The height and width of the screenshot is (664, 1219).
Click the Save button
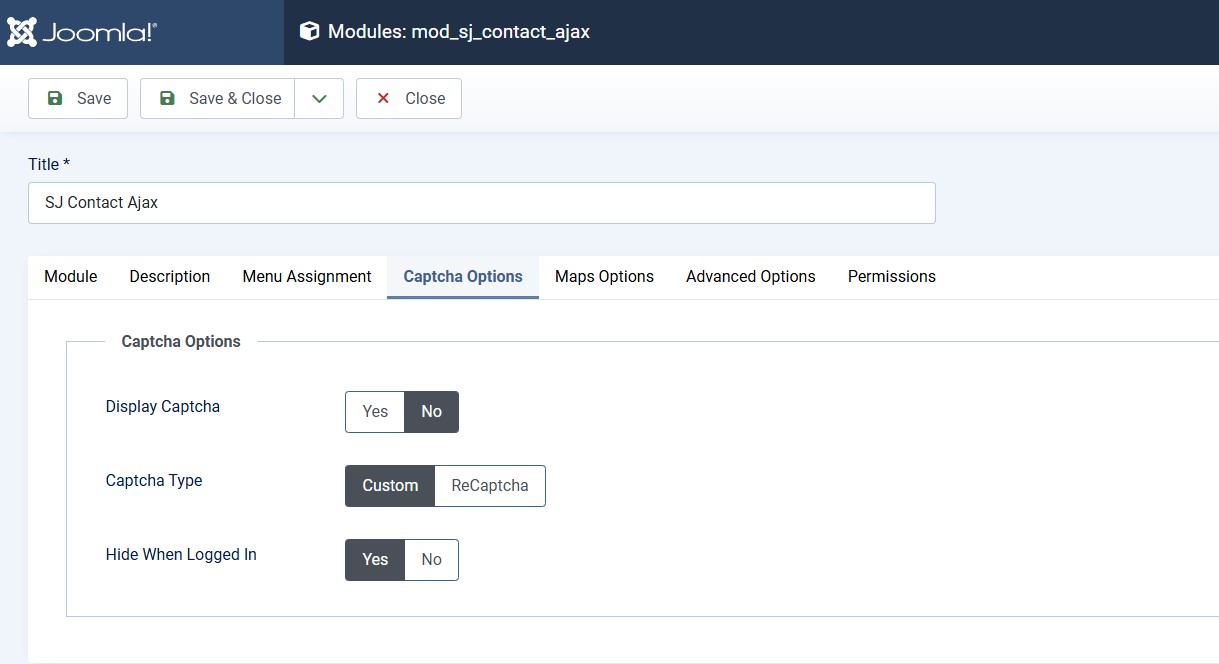click(x=78, y=98)
